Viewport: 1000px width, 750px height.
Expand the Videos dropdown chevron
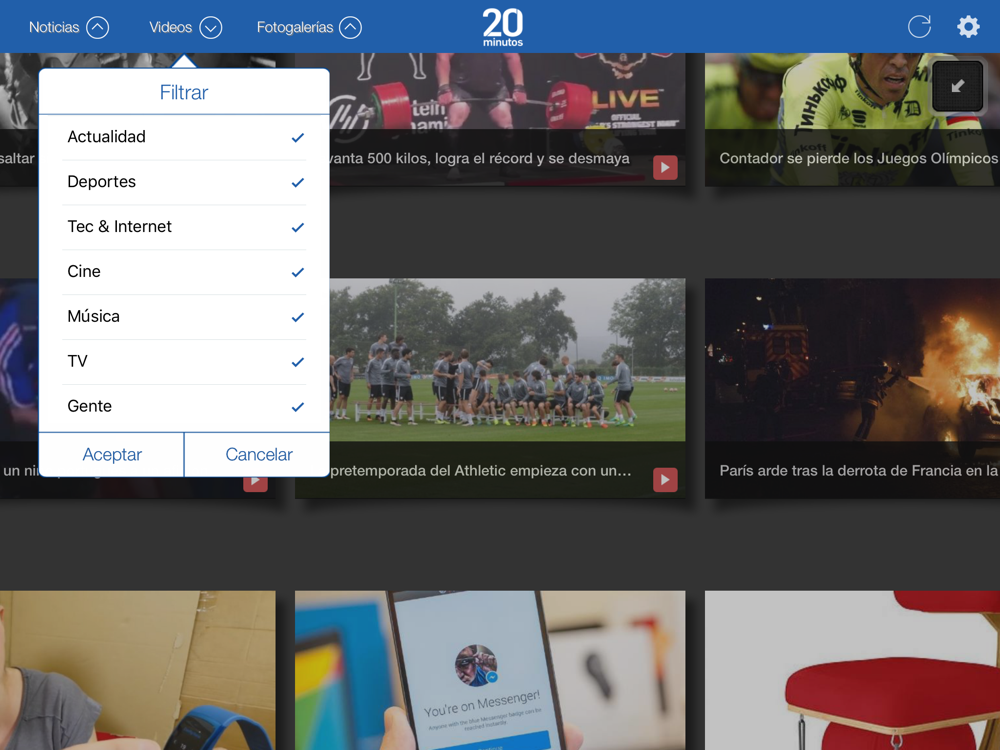(210, 27)
